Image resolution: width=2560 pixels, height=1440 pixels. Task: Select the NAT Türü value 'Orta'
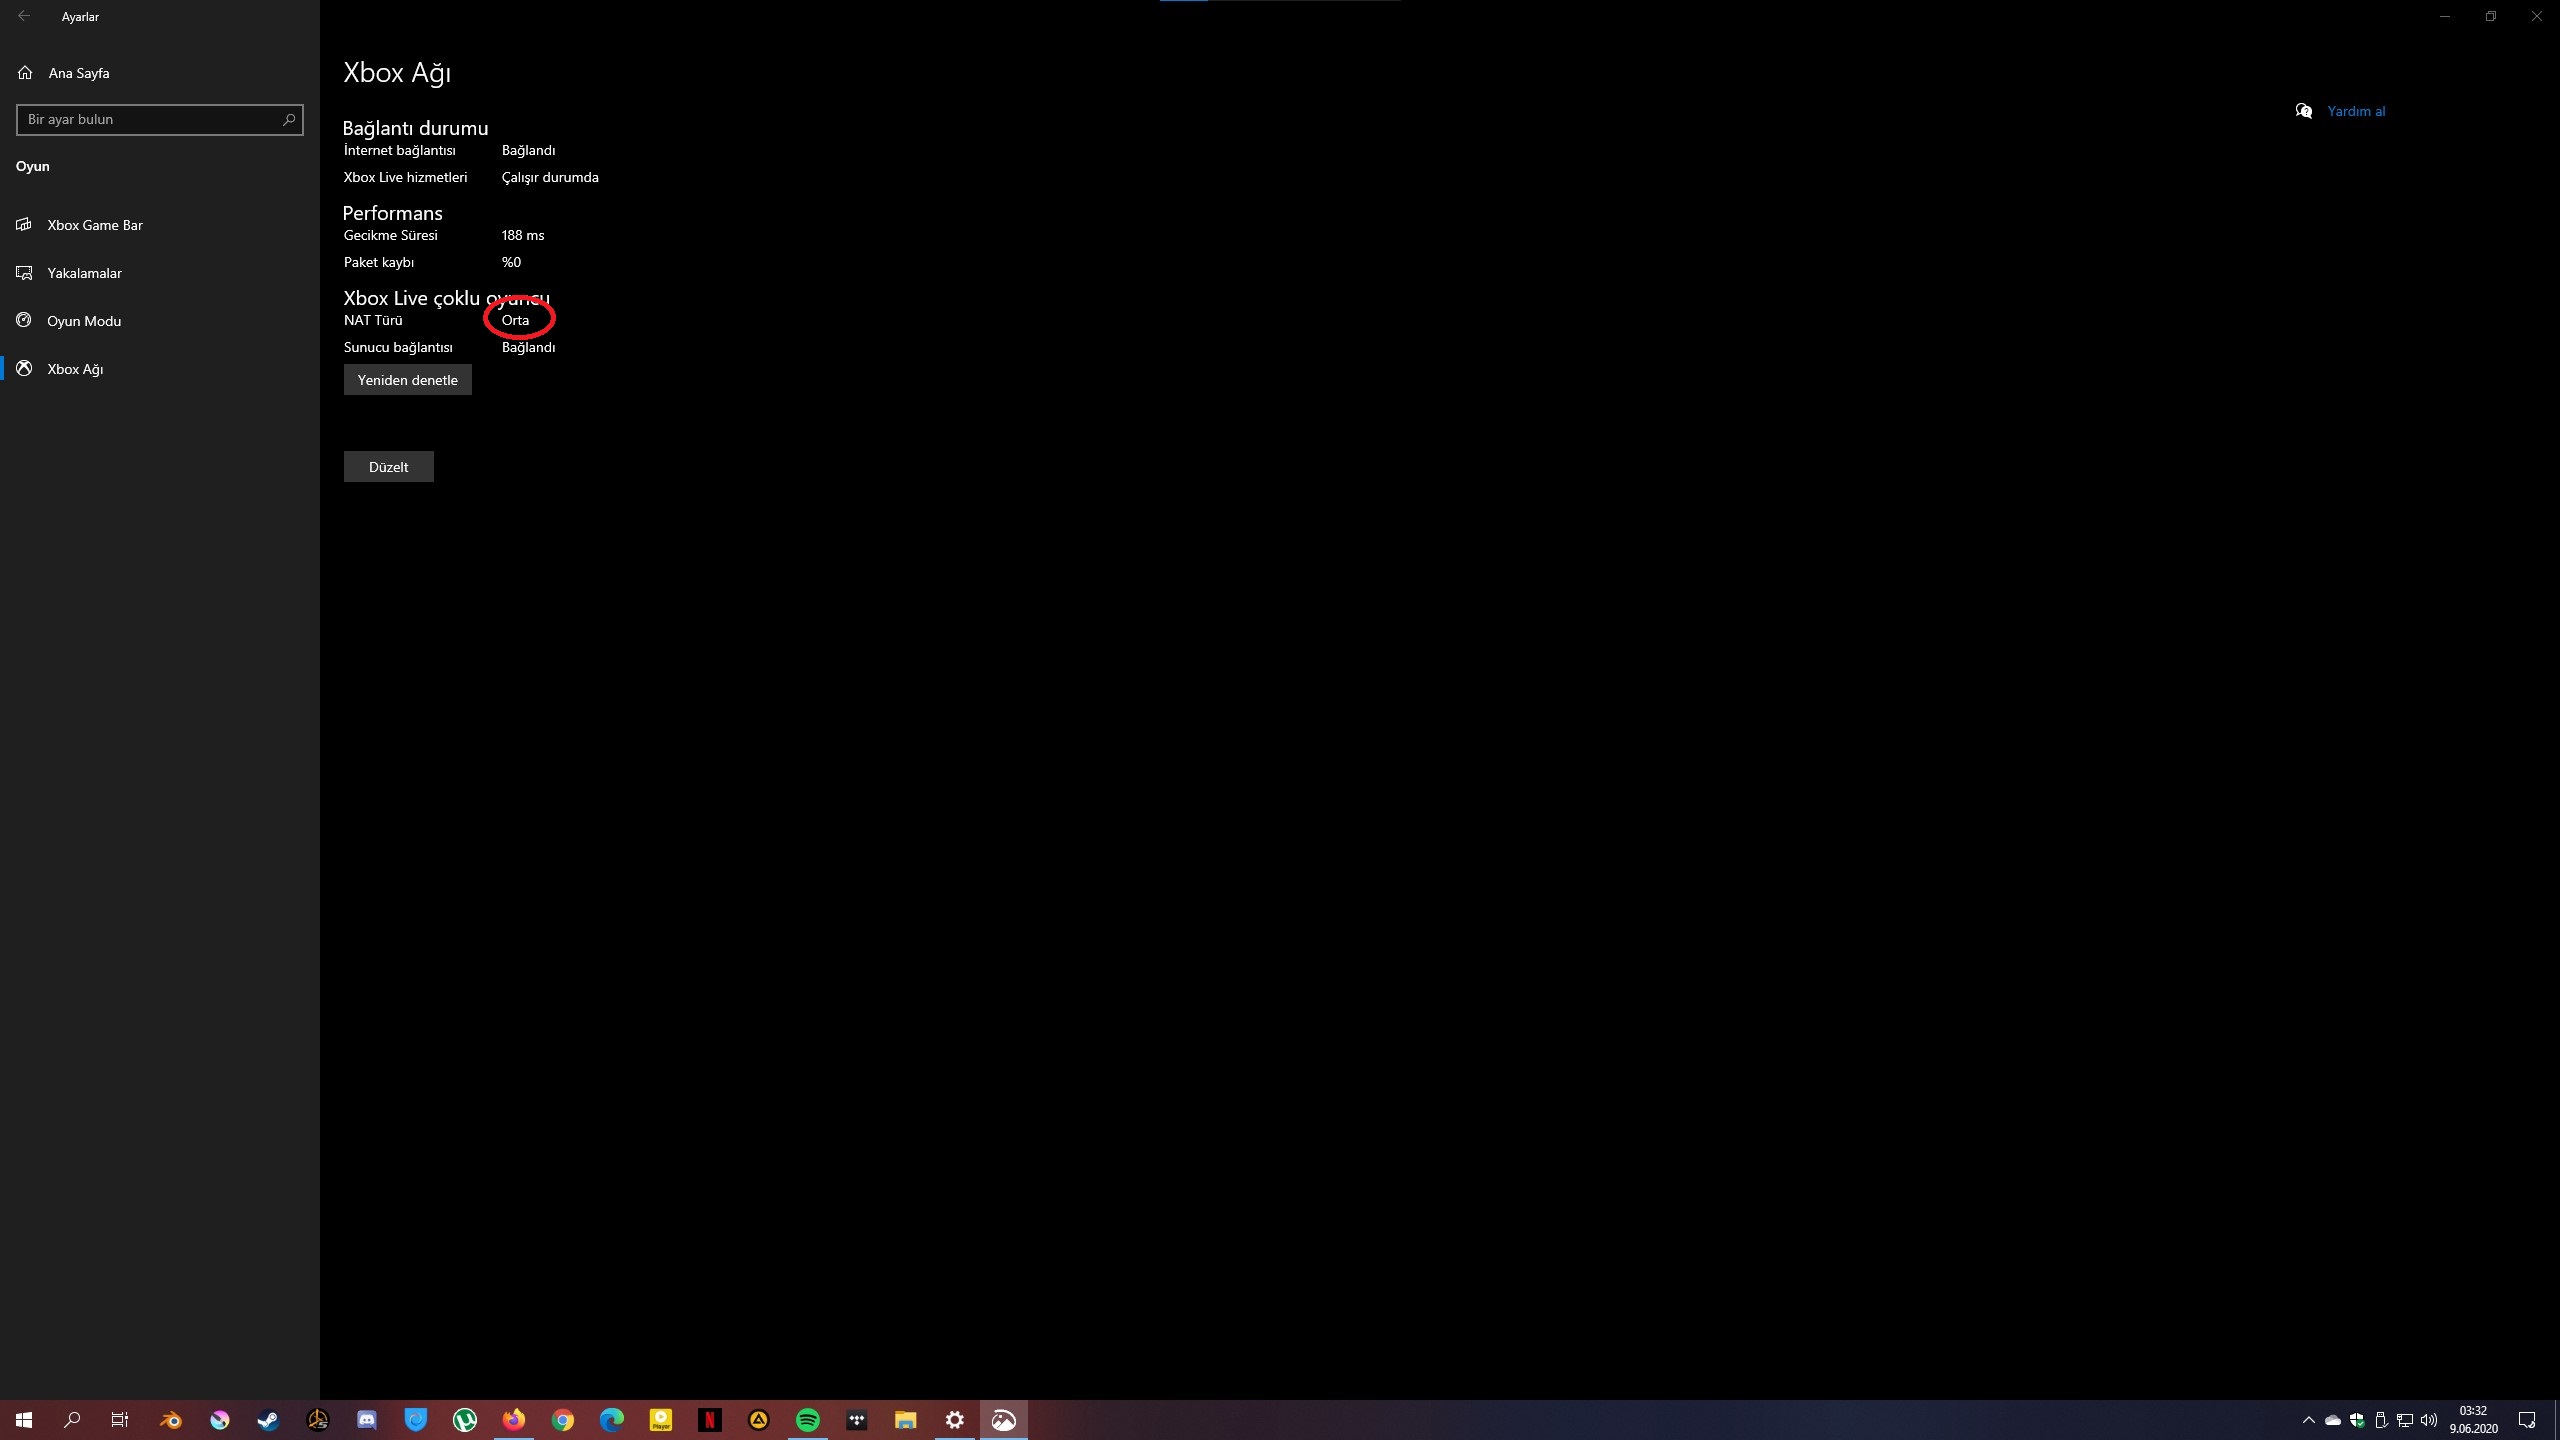tap(515, 320)
